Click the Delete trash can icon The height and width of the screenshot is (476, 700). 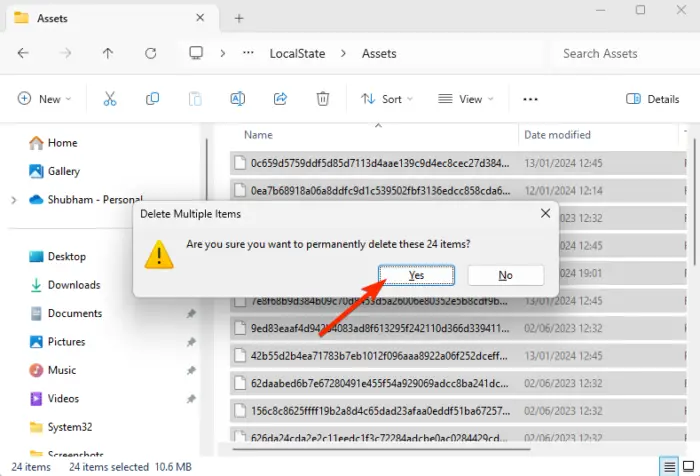coord(323,99)
